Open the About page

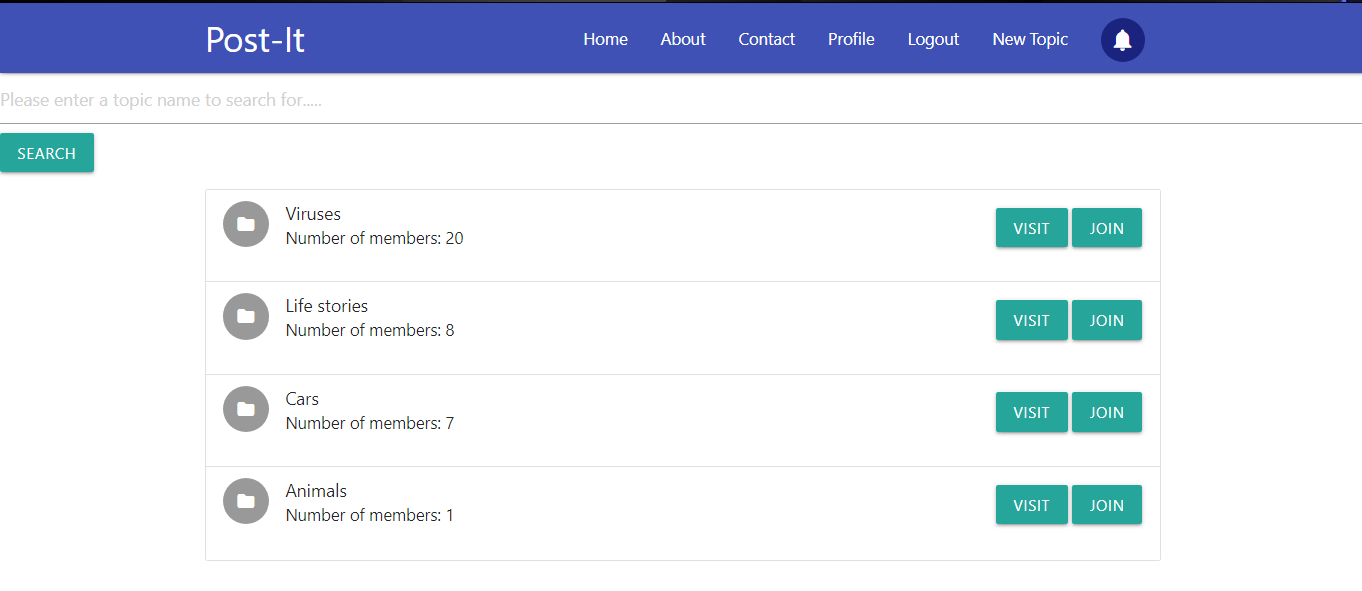pos(683,39)
